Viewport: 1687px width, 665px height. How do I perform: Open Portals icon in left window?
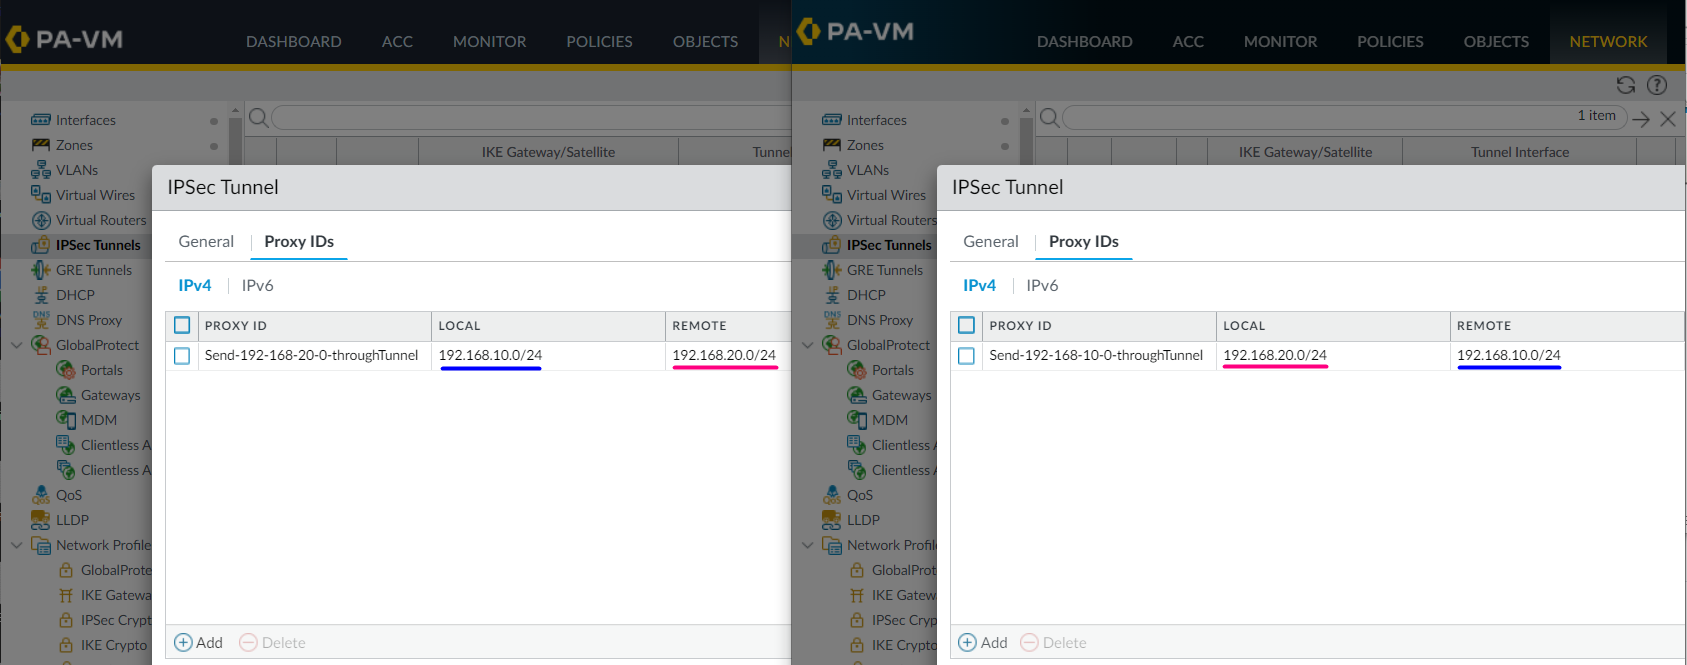66,370
